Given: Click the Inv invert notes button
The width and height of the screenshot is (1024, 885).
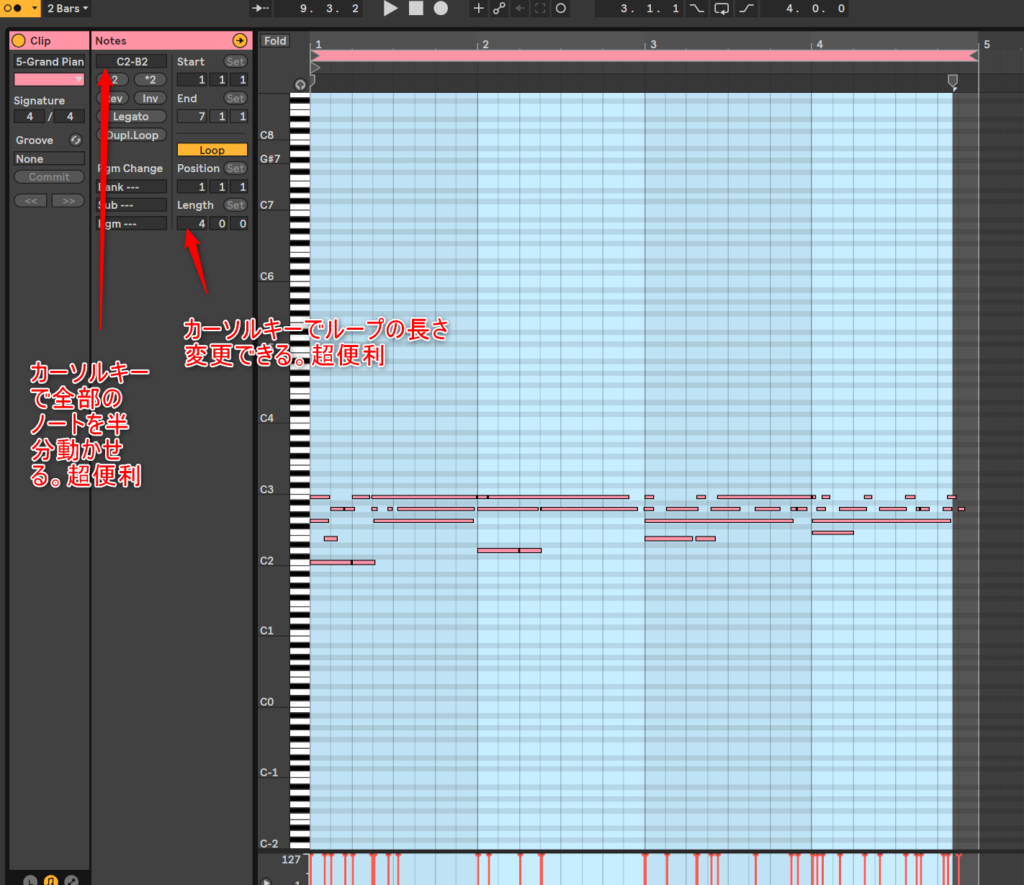Looking at the screenshot, I should (x=150, y=98).
